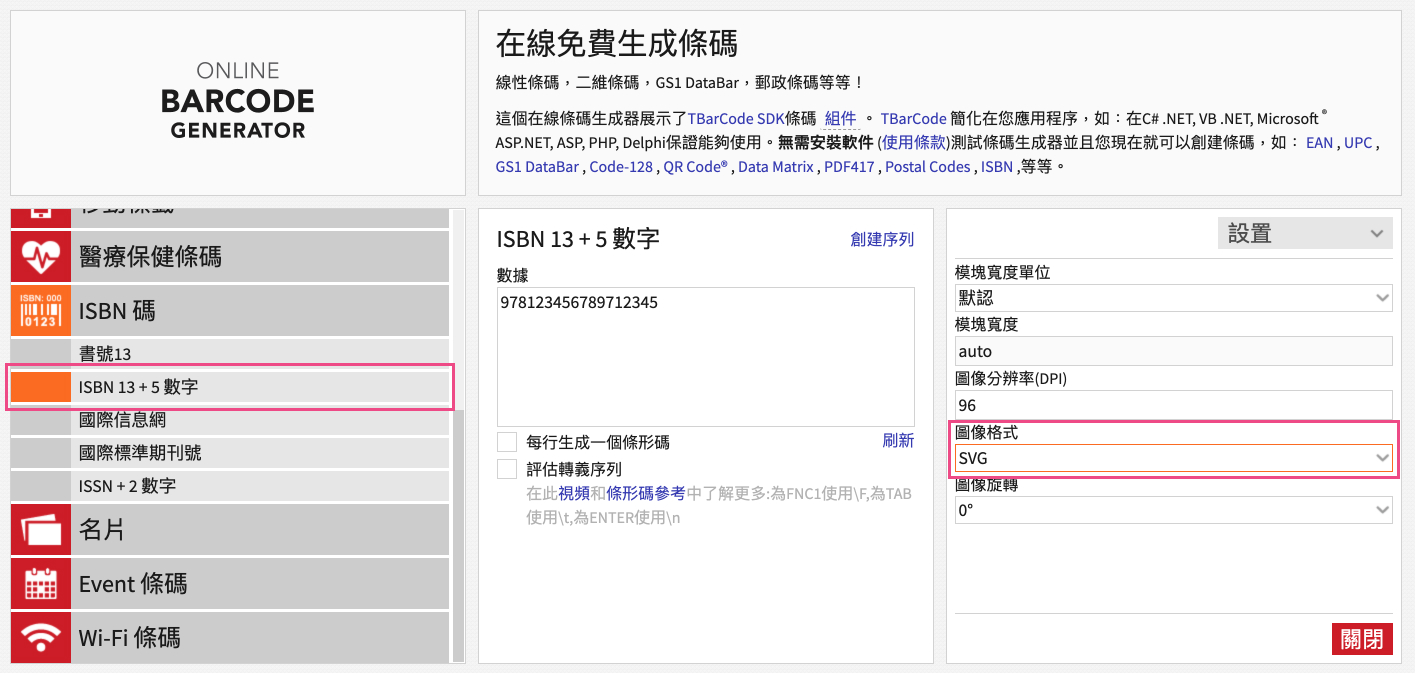Image resolution: width=1415 pixels, height=676 pixels.
Task: Click the barcode data text area
Action: (705, 357)
